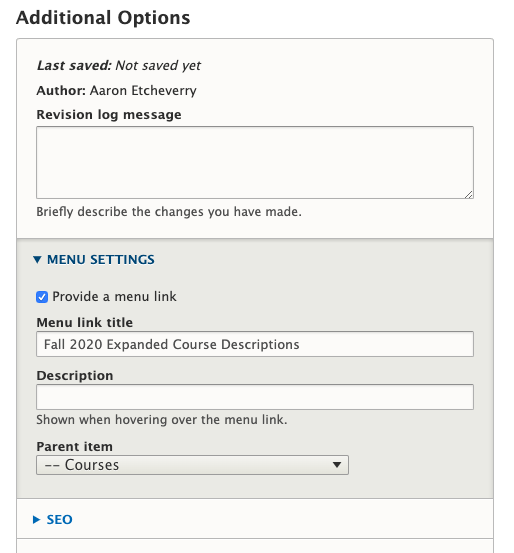The width and height of the screenshot is (514, 553).
Task: Click the Revision log message text area
Action: [255, 163]
